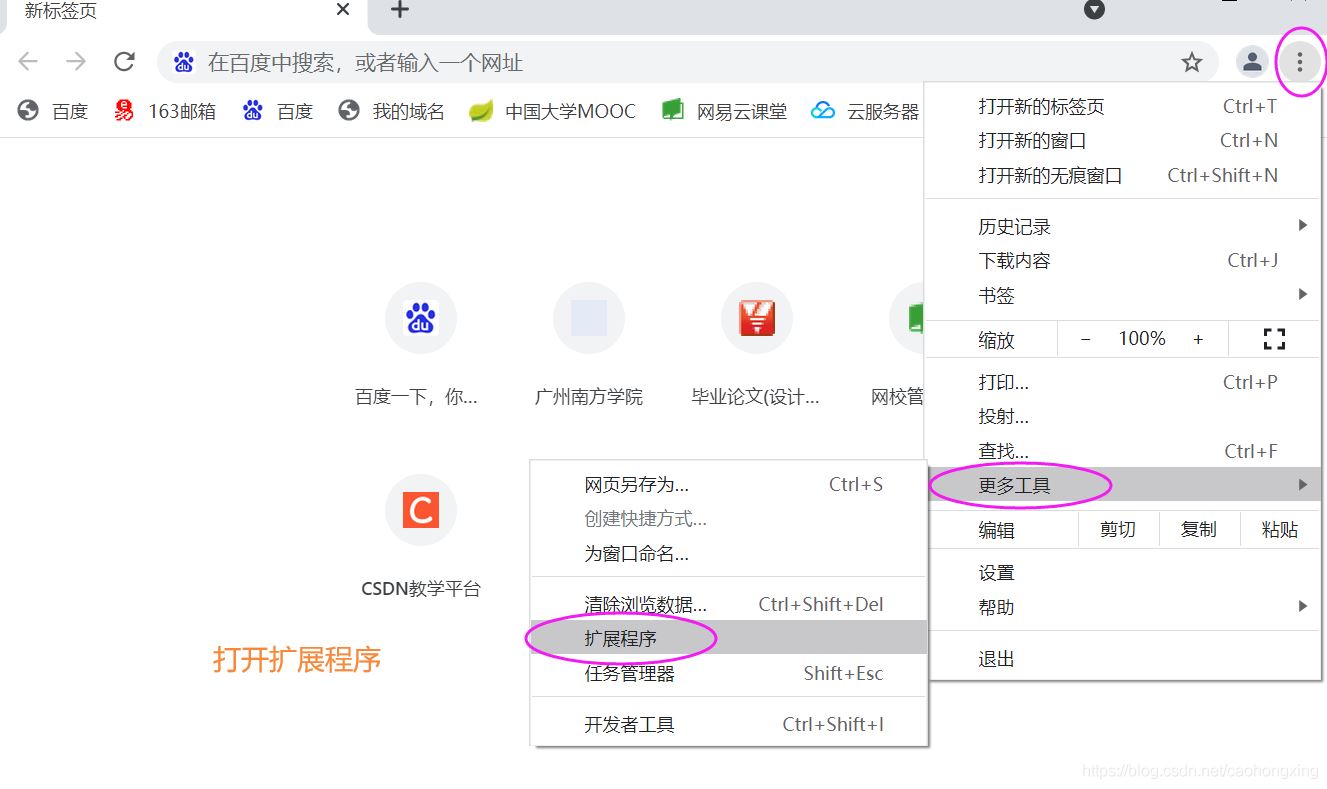Open the CSDN教学平台 shortcut tile
The width and height of the screenshot is (1327, 789).
tap(420, 537)
